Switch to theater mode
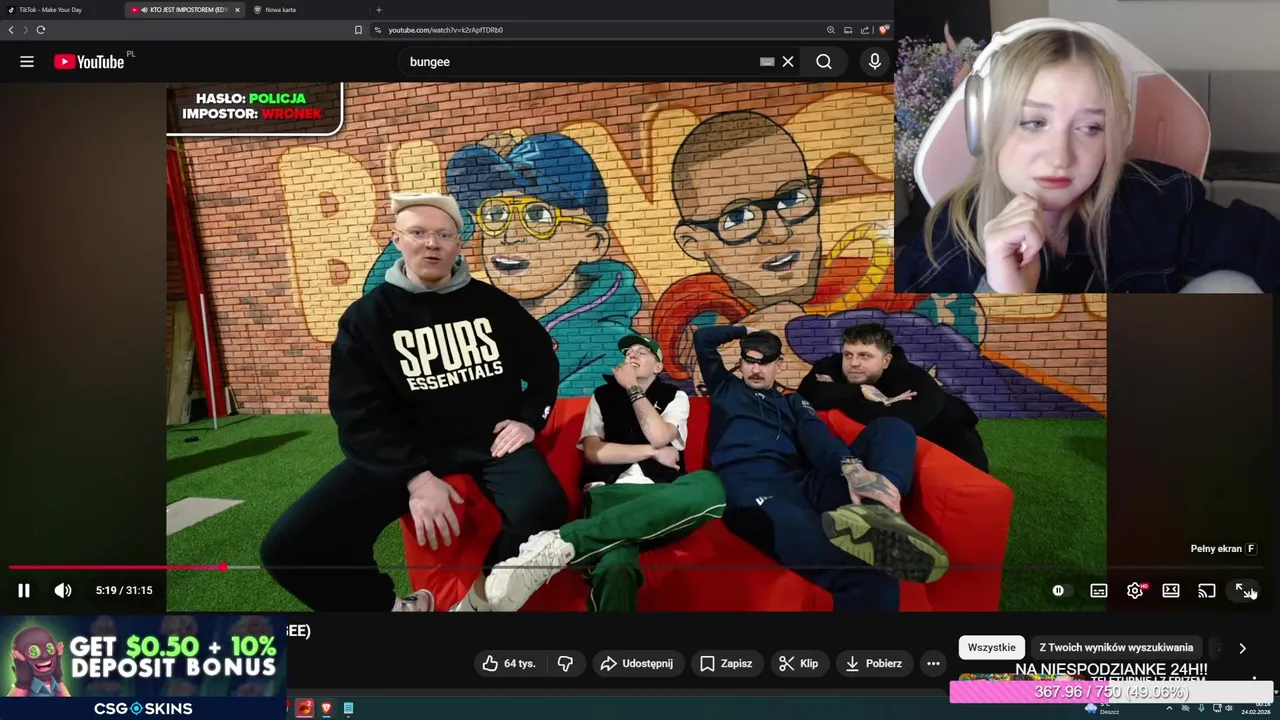This screenshot has height=720, width=1280. [1171, 590]
